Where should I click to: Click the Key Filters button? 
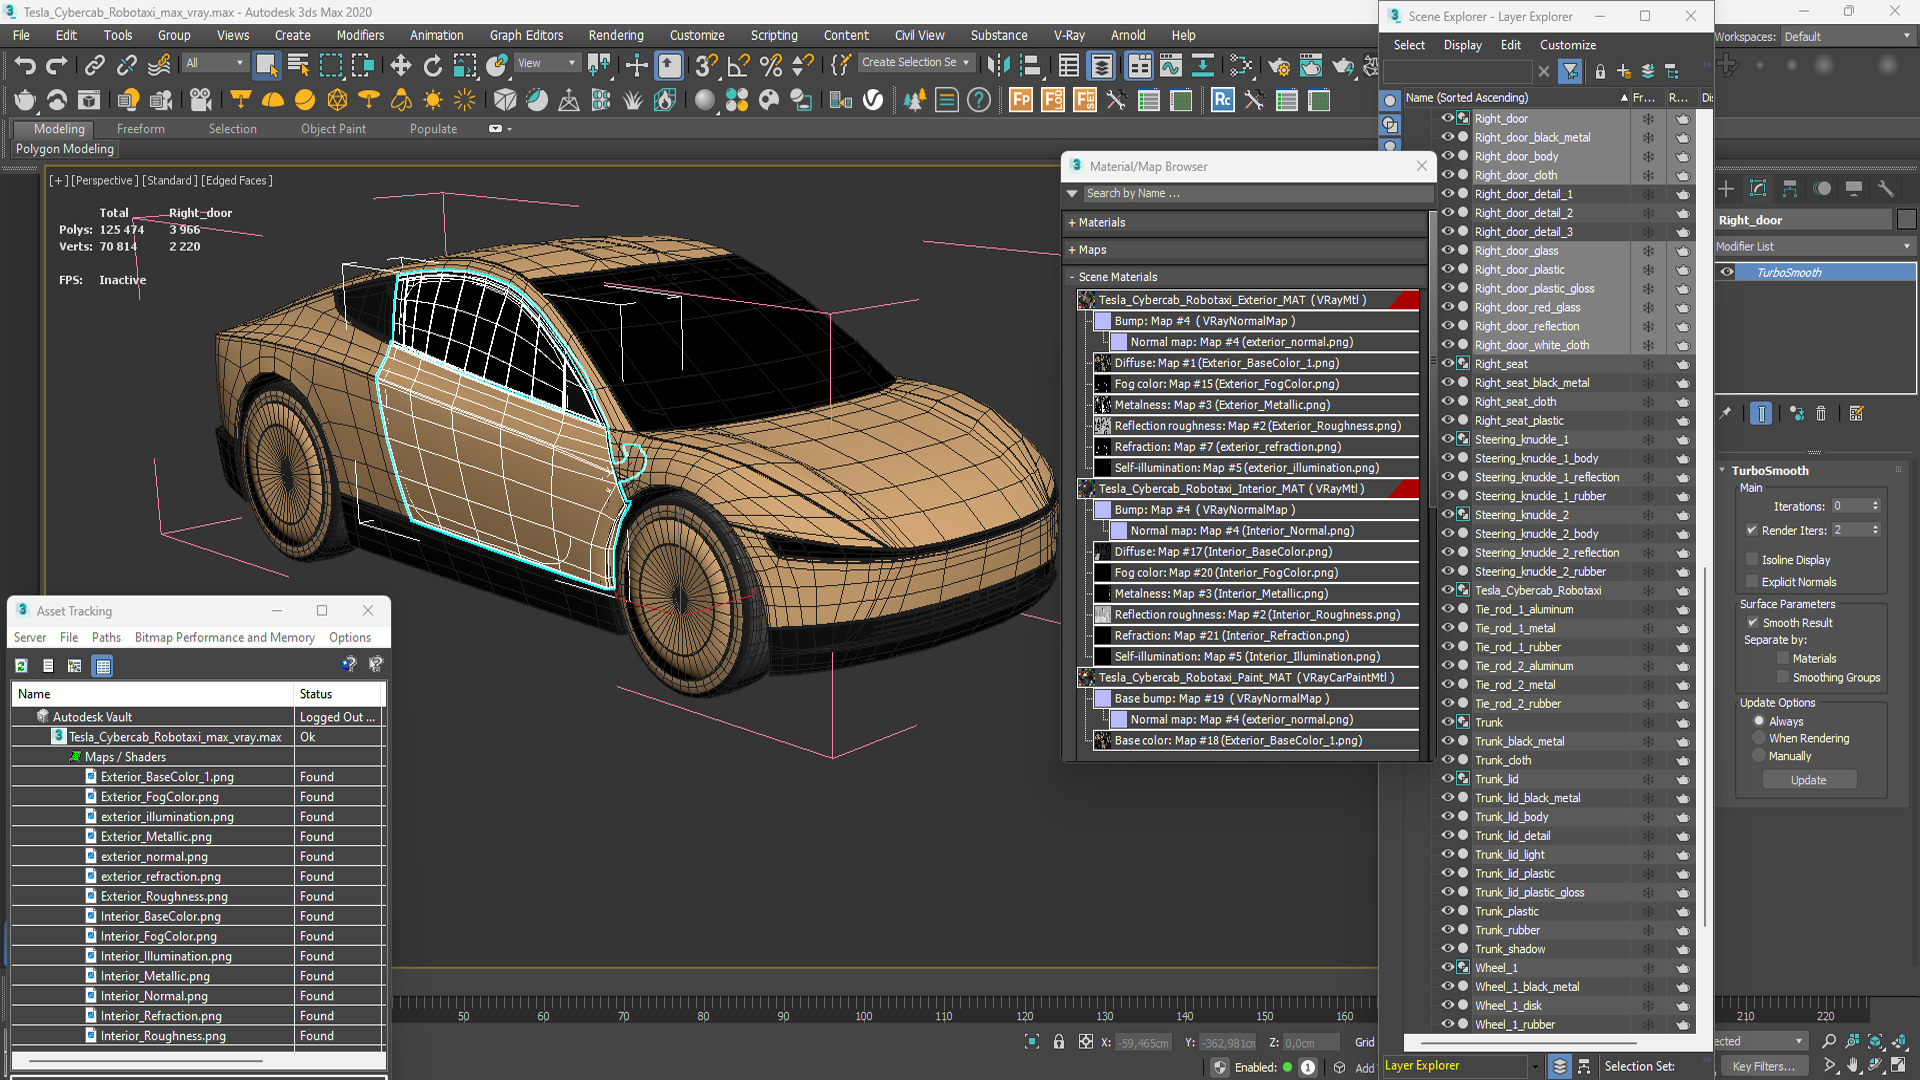click(1763, 1066)
